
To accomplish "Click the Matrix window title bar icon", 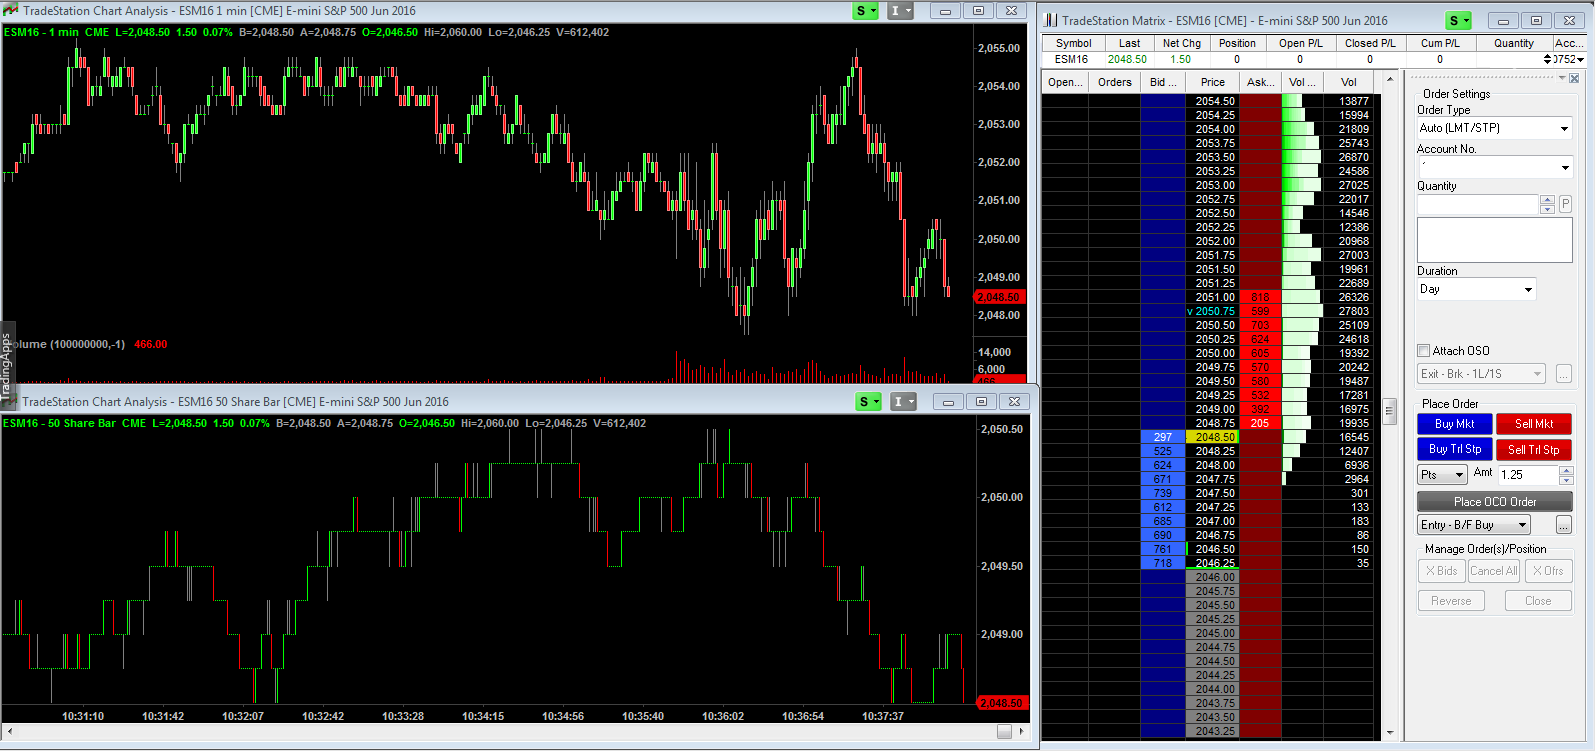I will pos(1051,21).
